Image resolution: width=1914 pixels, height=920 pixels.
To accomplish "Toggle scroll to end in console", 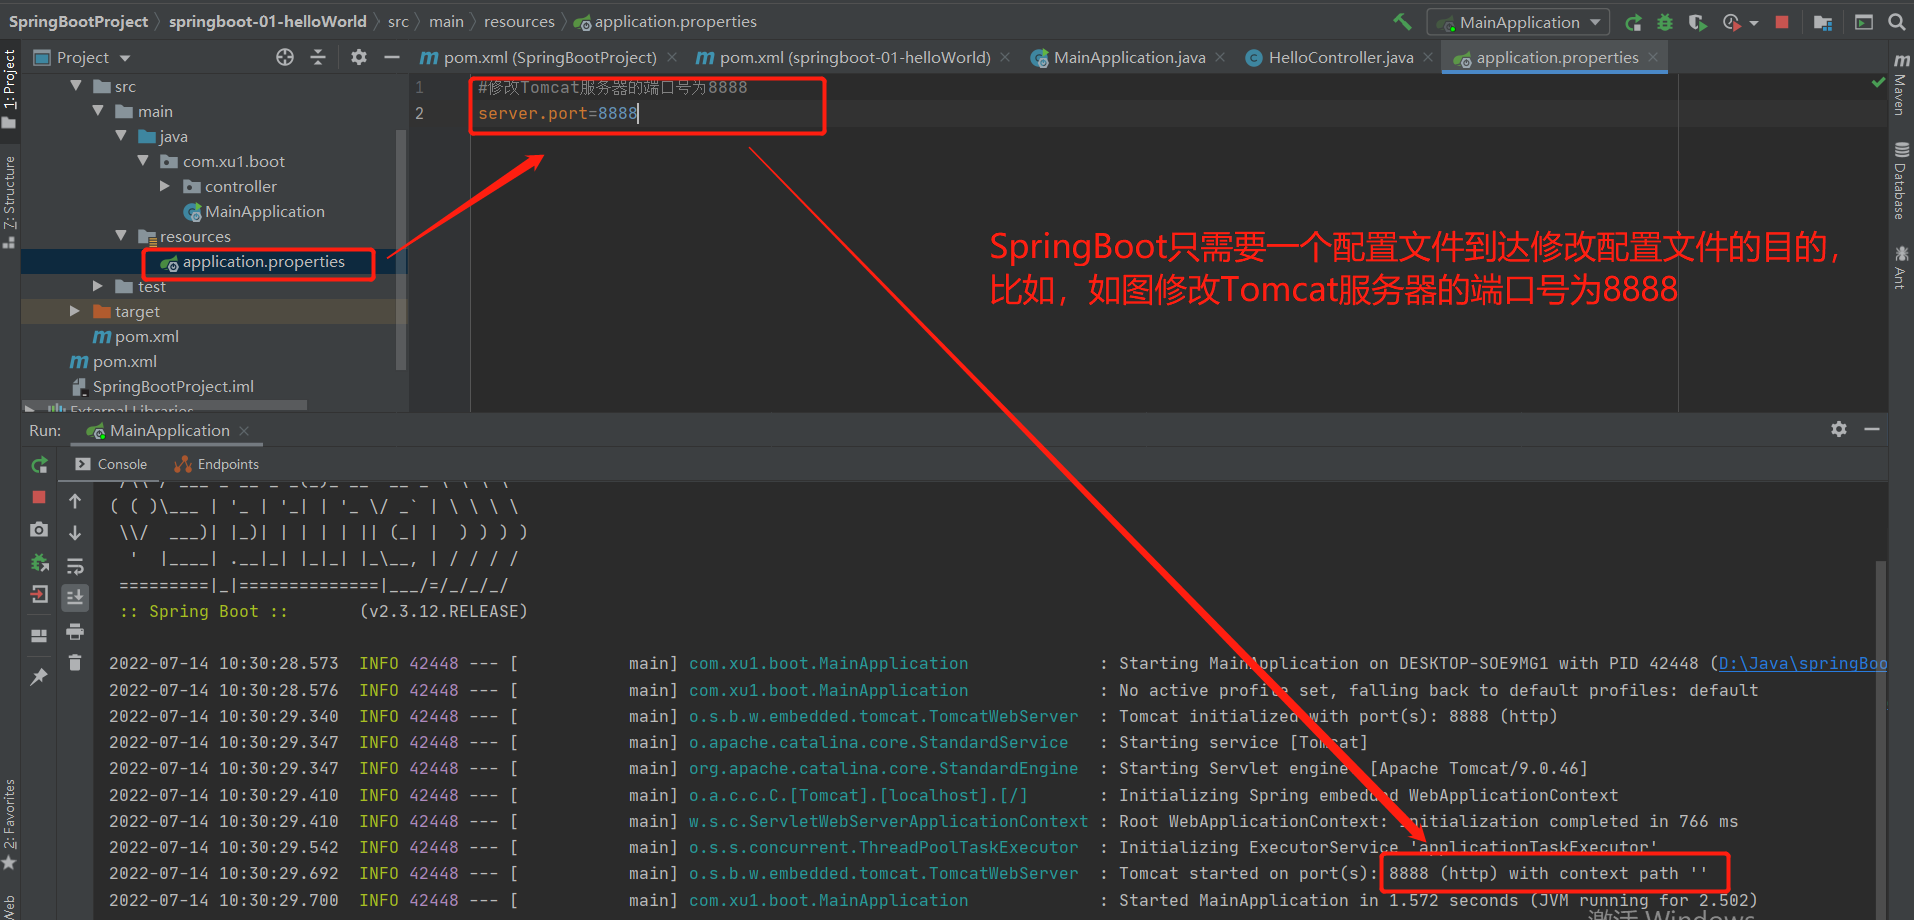I will (x=75, y=598).
